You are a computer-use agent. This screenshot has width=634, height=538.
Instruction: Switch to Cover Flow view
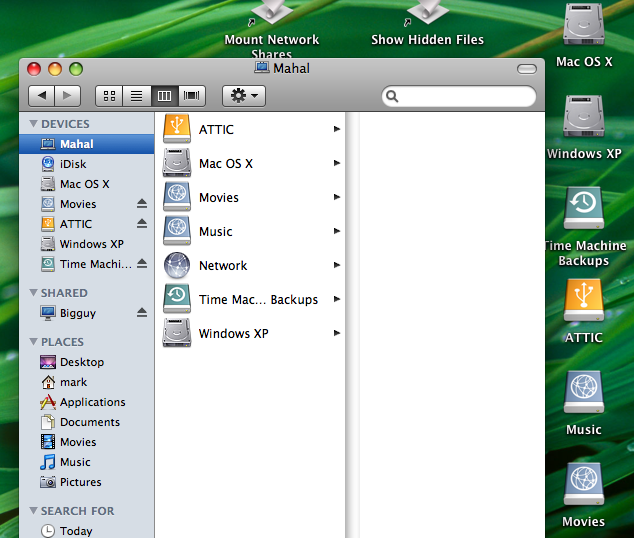(x=192, y=96)
